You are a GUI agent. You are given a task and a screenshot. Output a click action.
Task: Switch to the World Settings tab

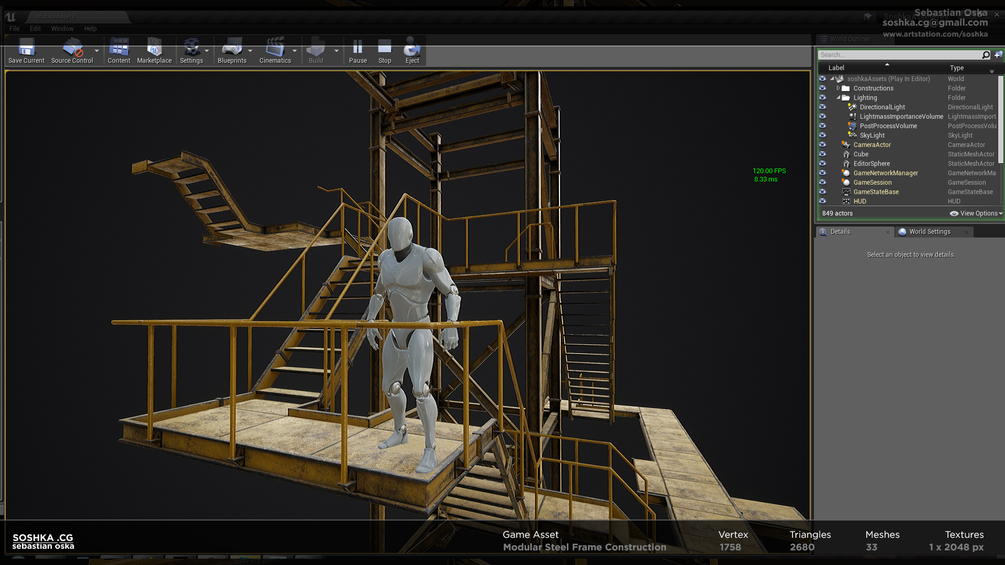934,232
